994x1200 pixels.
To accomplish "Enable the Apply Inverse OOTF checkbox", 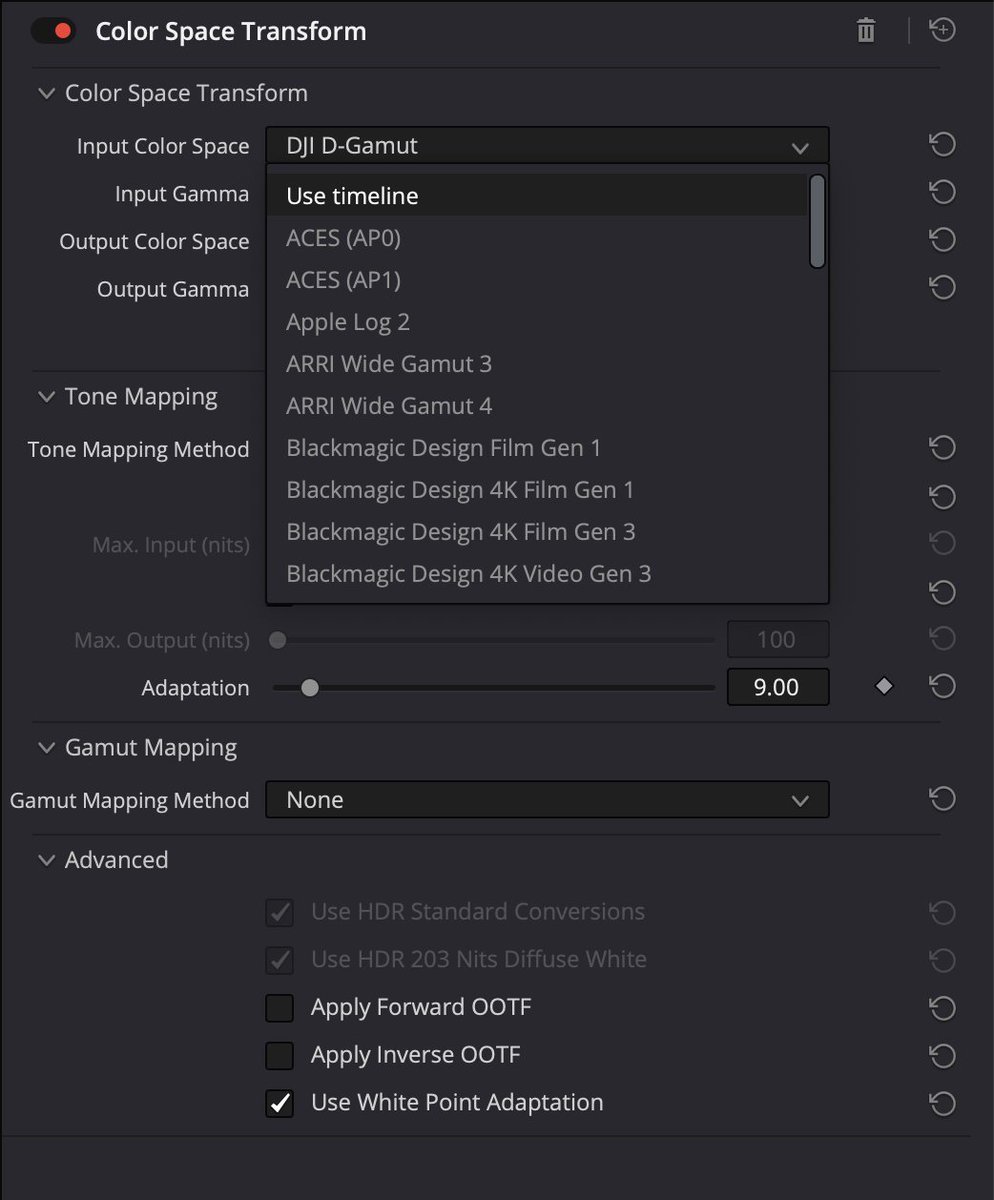I will click(279, 1055).
